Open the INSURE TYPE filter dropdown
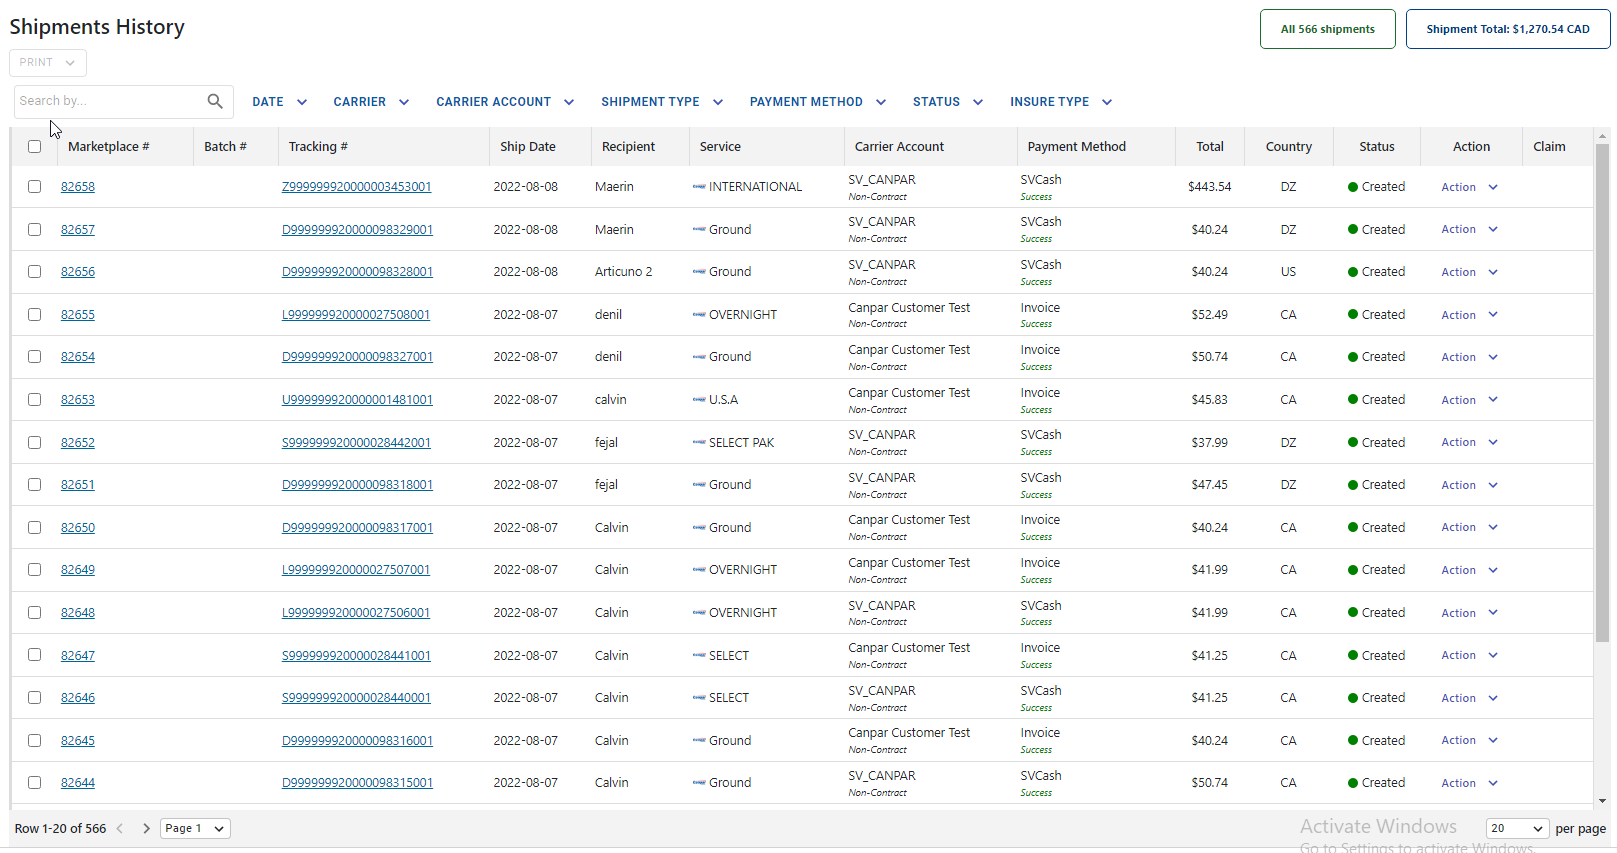 [1061, 102]
